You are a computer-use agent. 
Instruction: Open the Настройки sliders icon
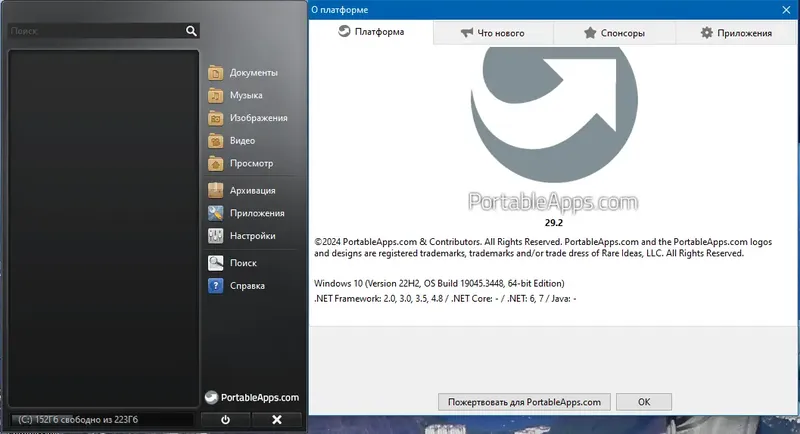click(x=215, y=236)
